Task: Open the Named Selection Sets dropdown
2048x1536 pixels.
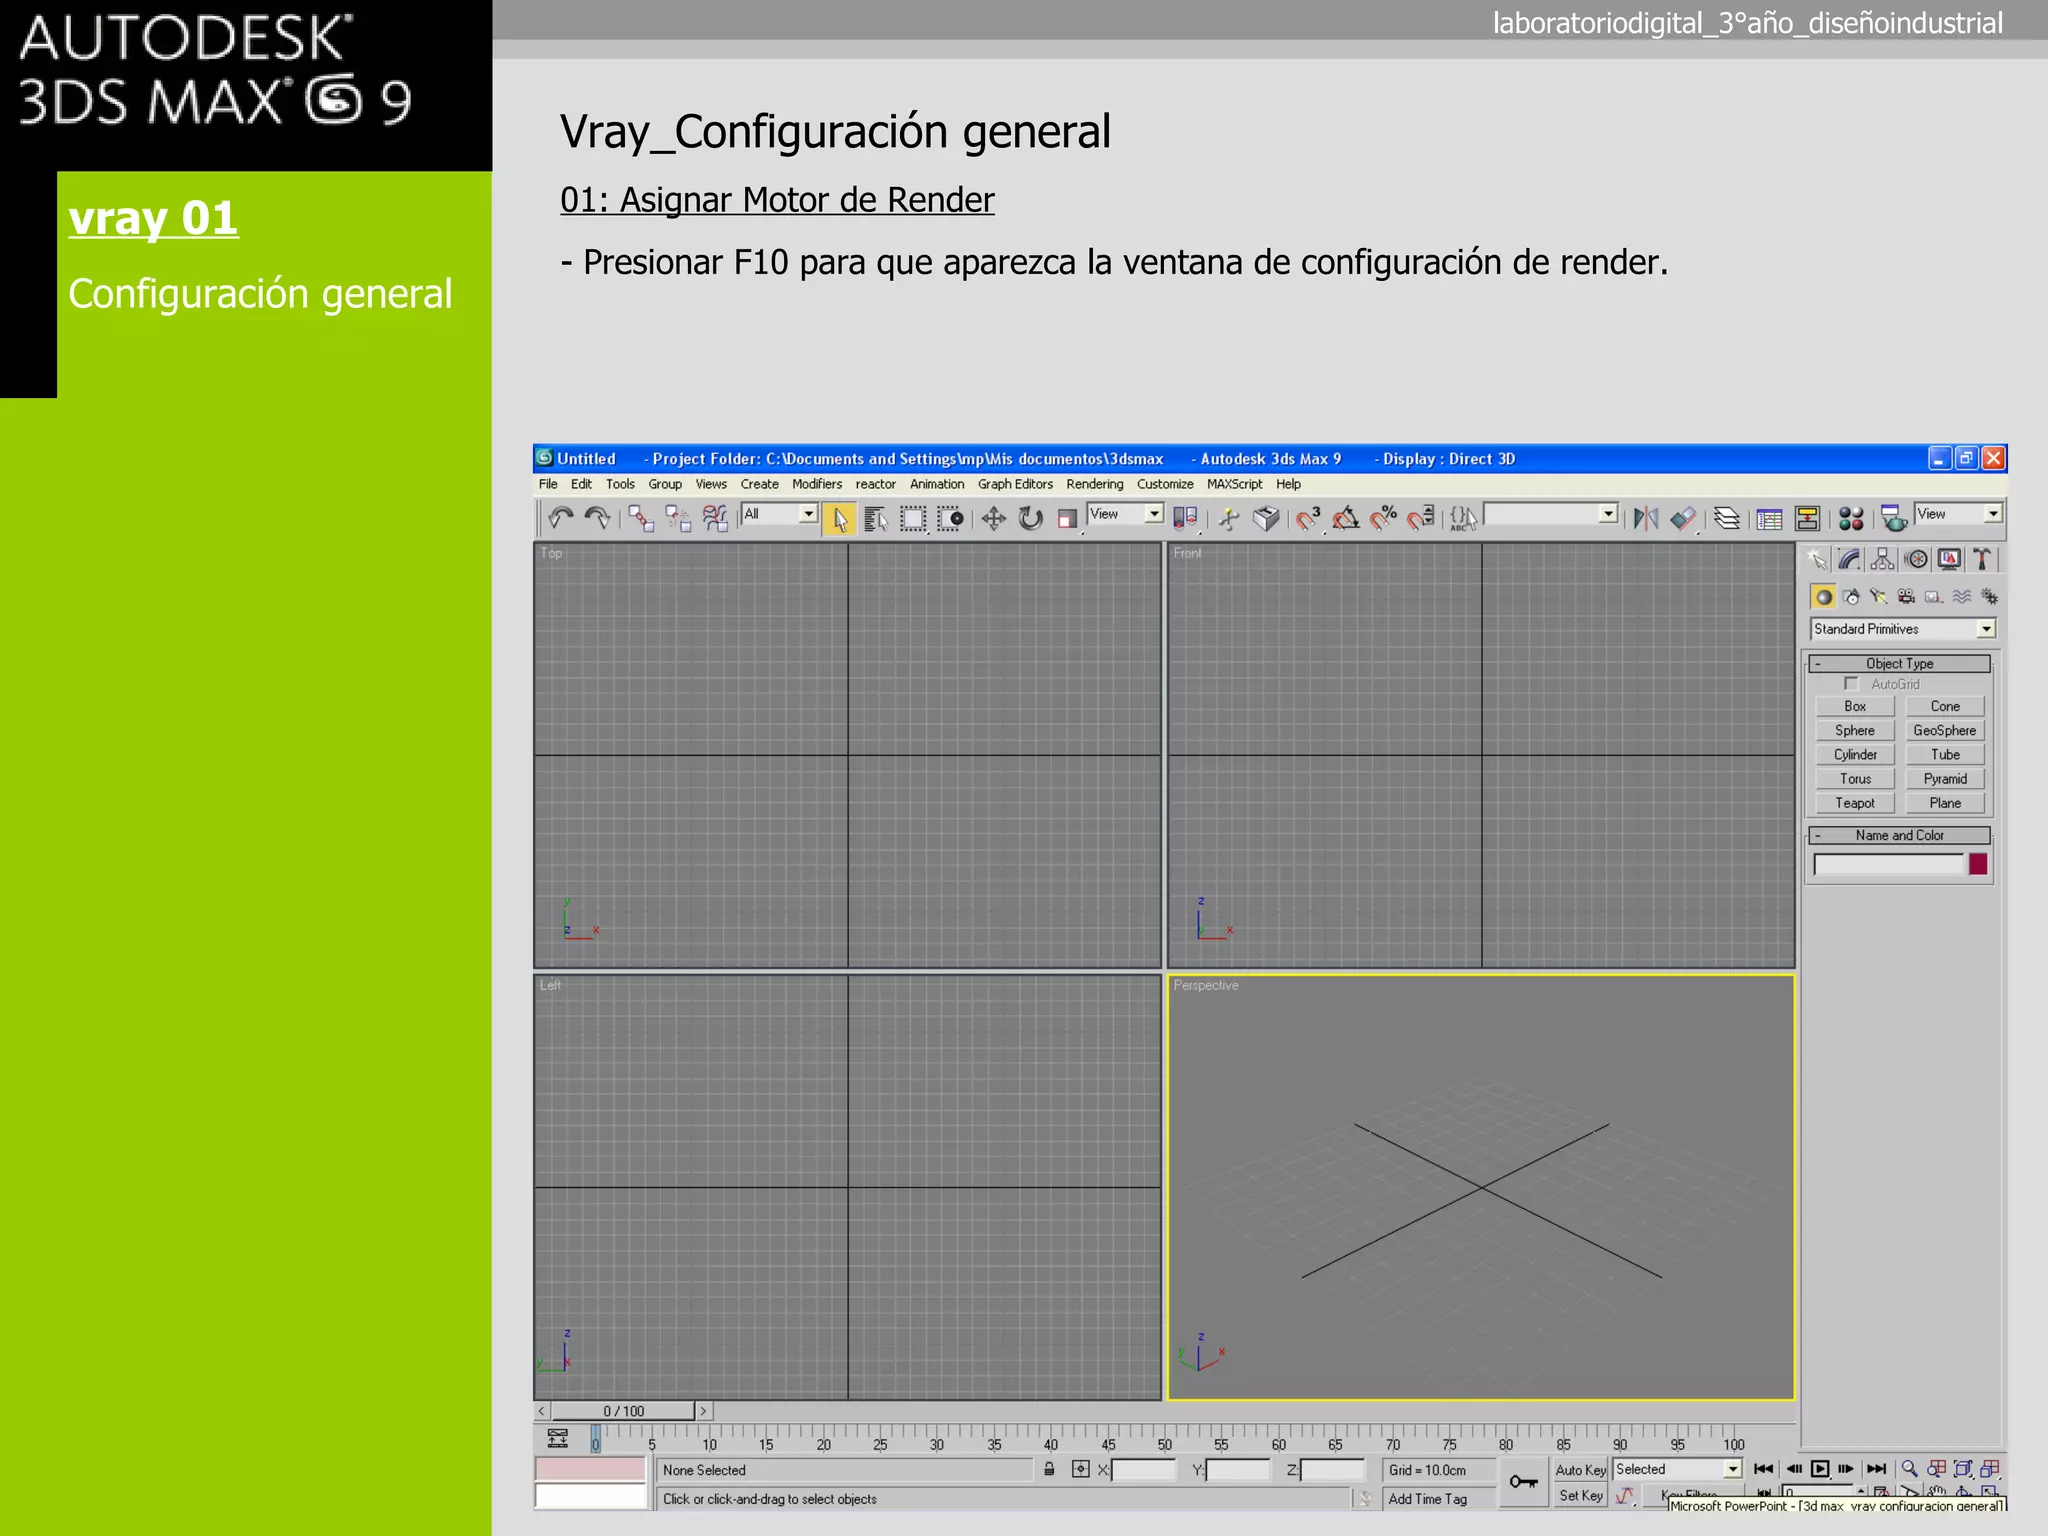Action: click(1551, 514)
